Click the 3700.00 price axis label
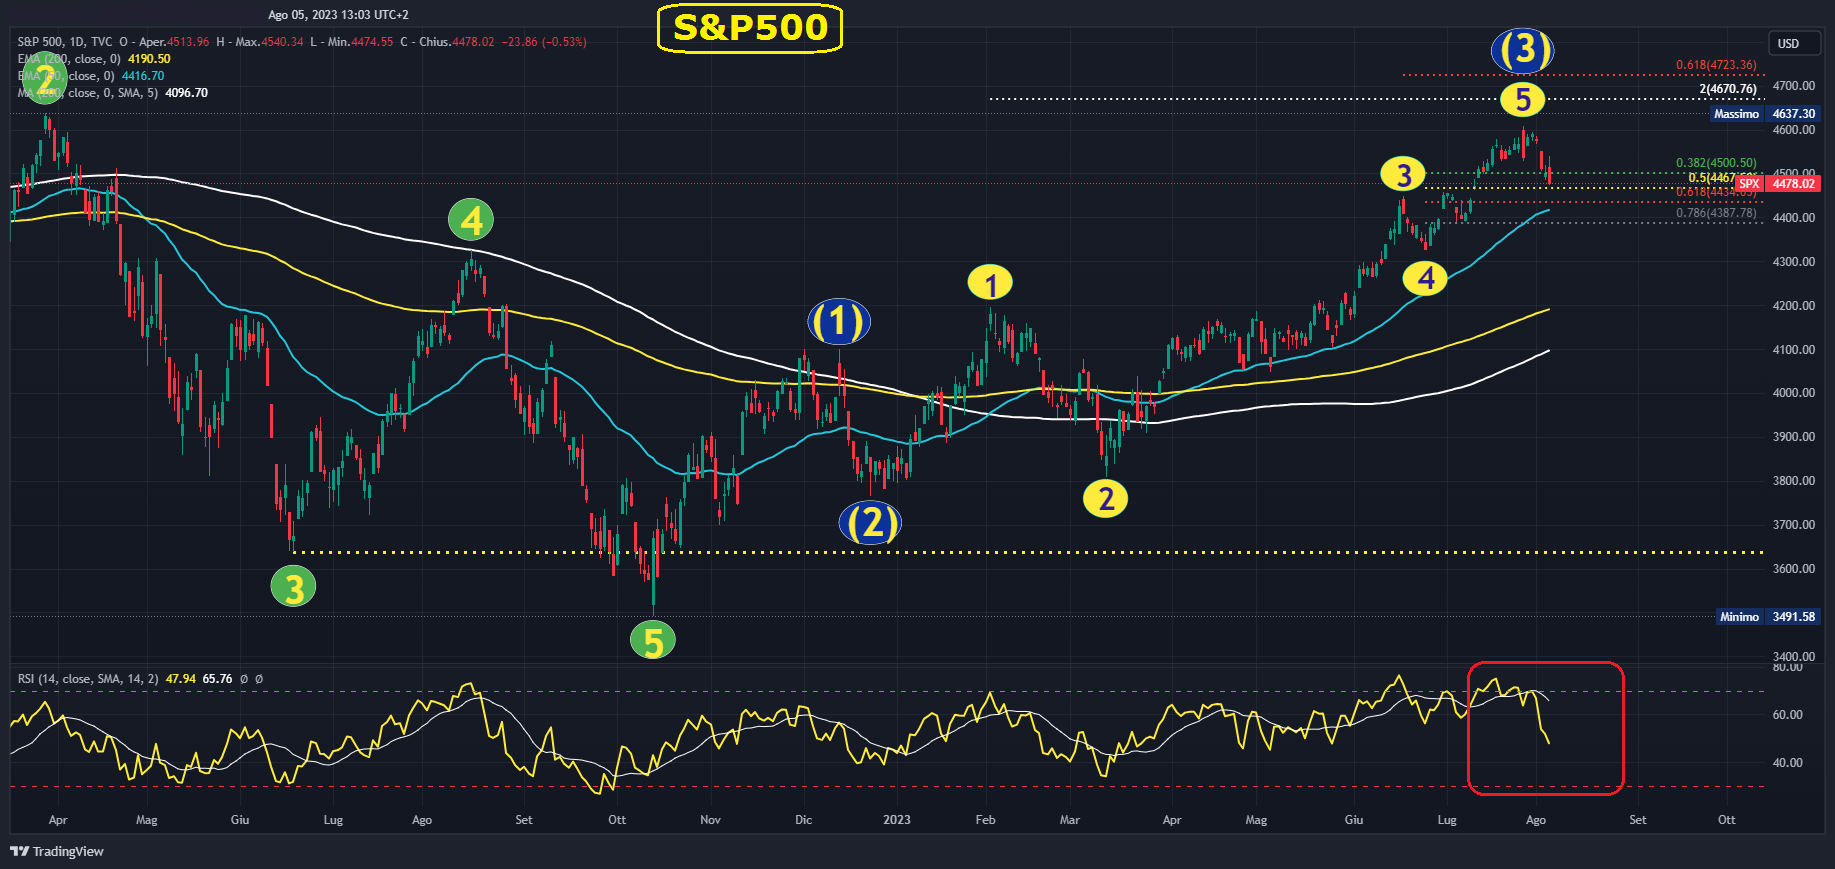 pyautogui.click(x=1793, y=525)
